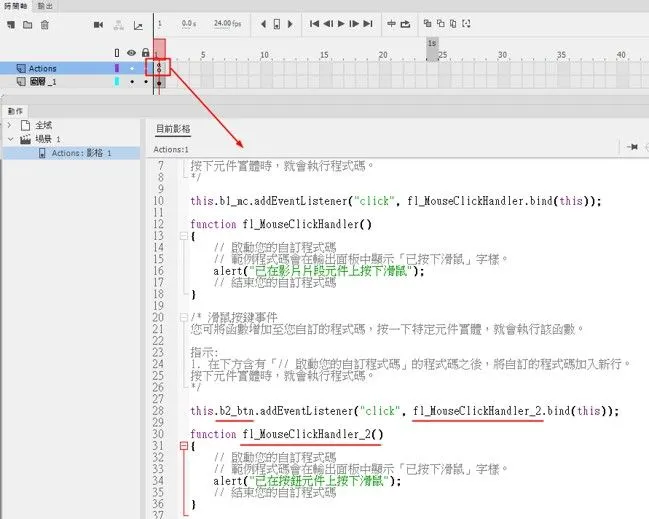Go to next keyframe arrow

tap(290, 24)
